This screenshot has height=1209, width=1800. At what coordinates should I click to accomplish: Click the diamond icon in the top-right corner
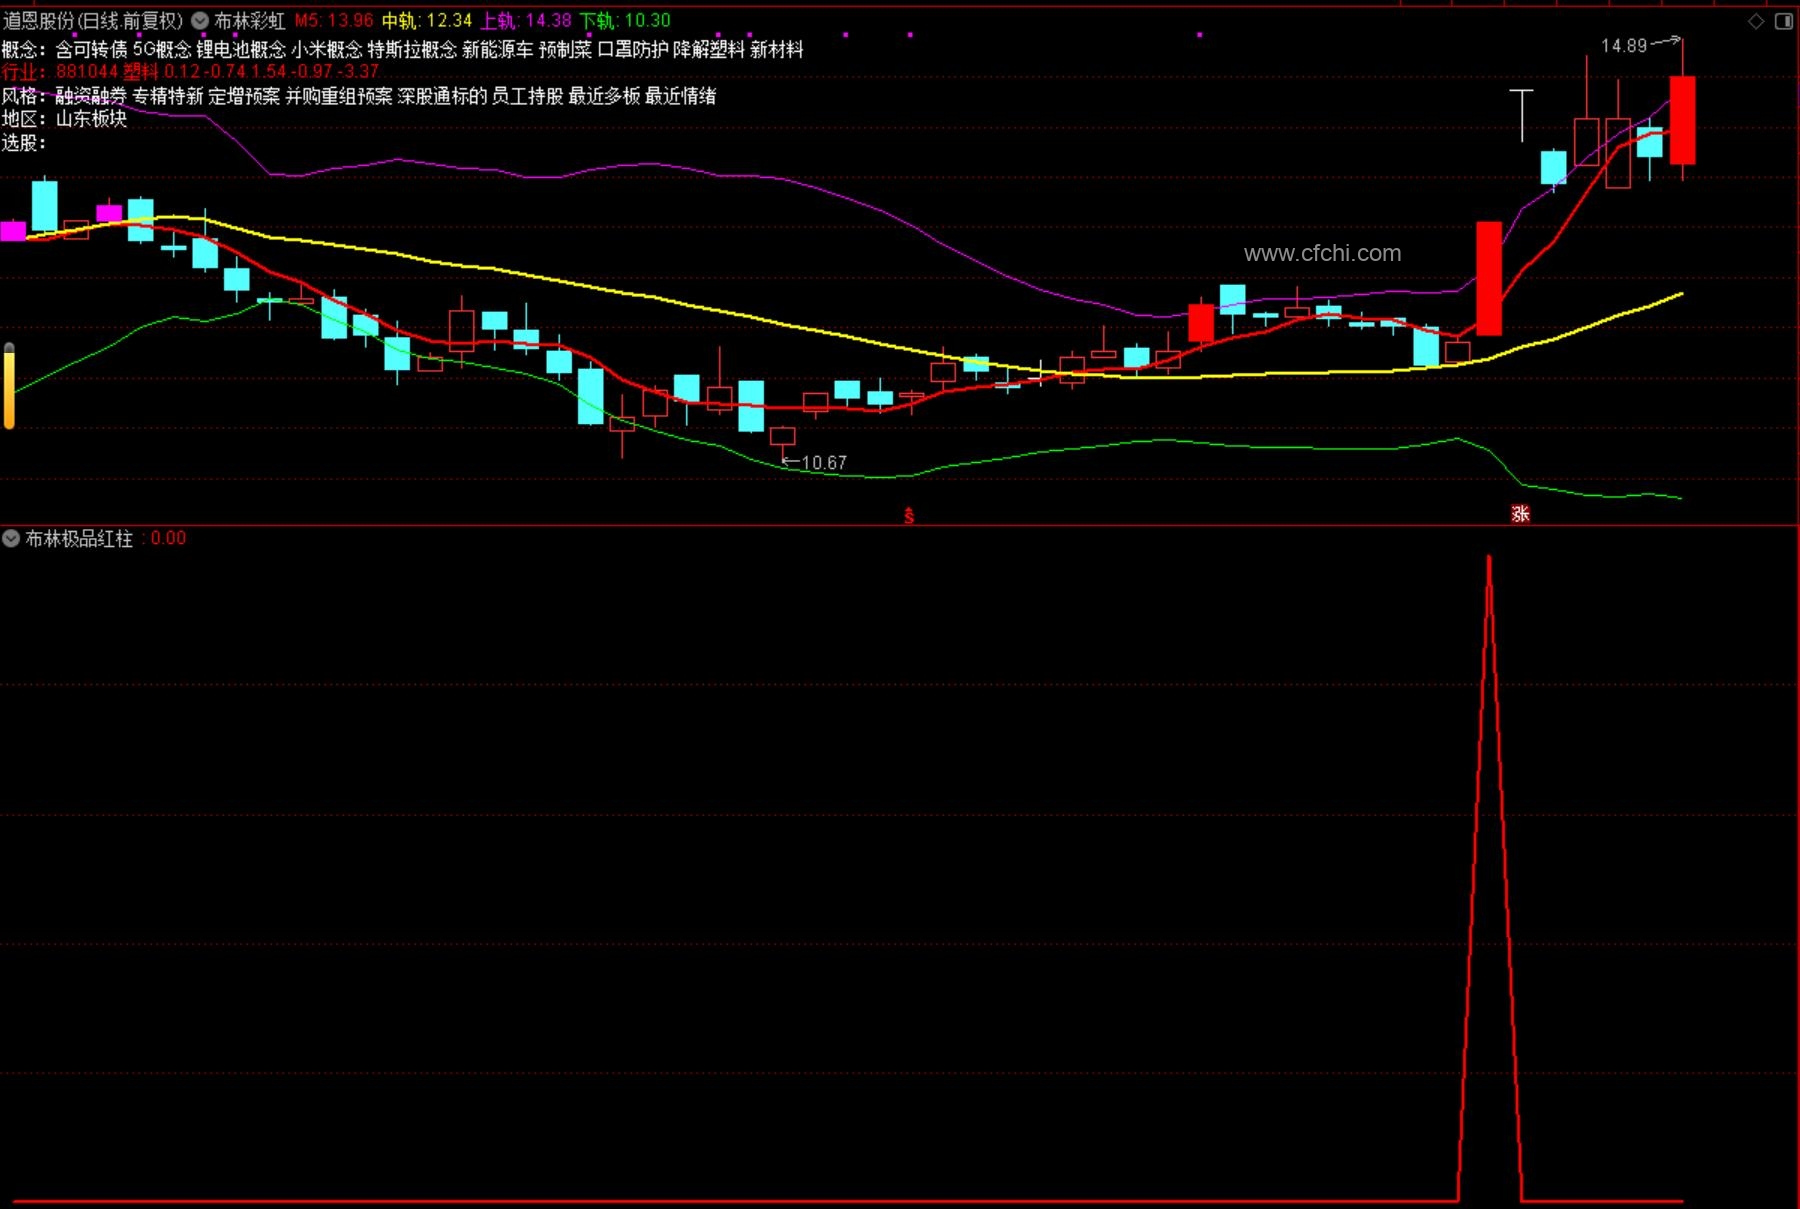[x=1756, y=21]
